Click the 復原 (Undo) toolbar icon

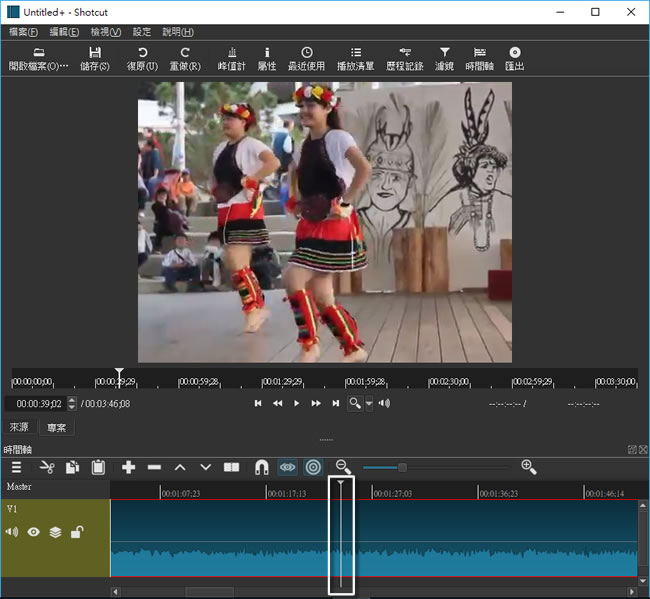coord(142,58)
